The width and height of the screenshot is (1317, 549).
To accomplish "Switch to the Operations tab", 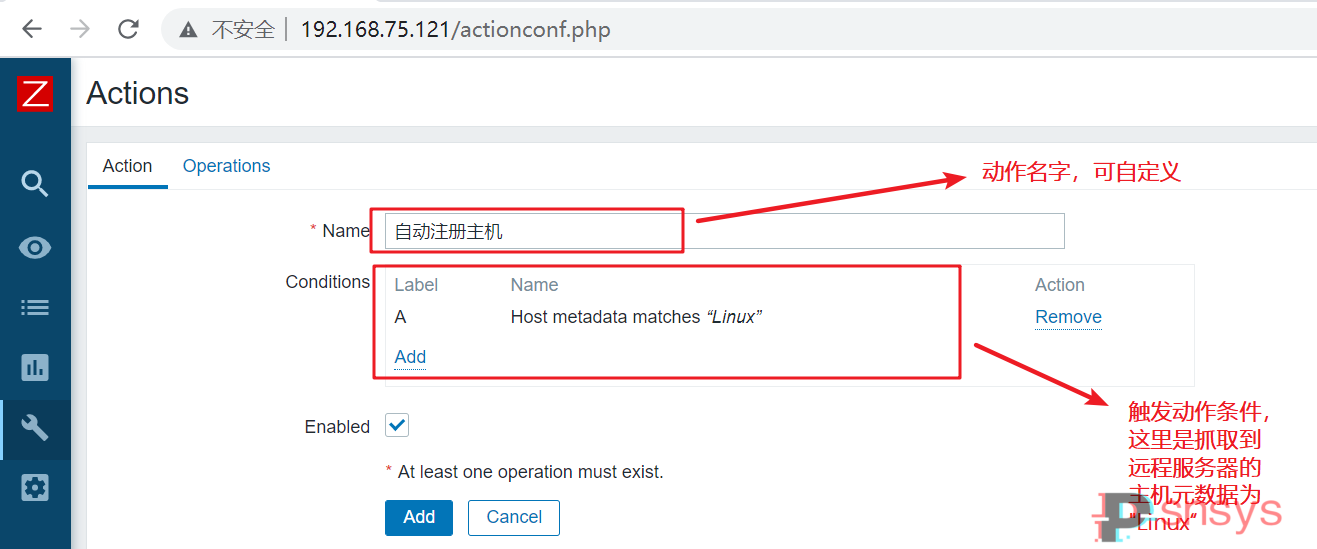I will (226, 166).
